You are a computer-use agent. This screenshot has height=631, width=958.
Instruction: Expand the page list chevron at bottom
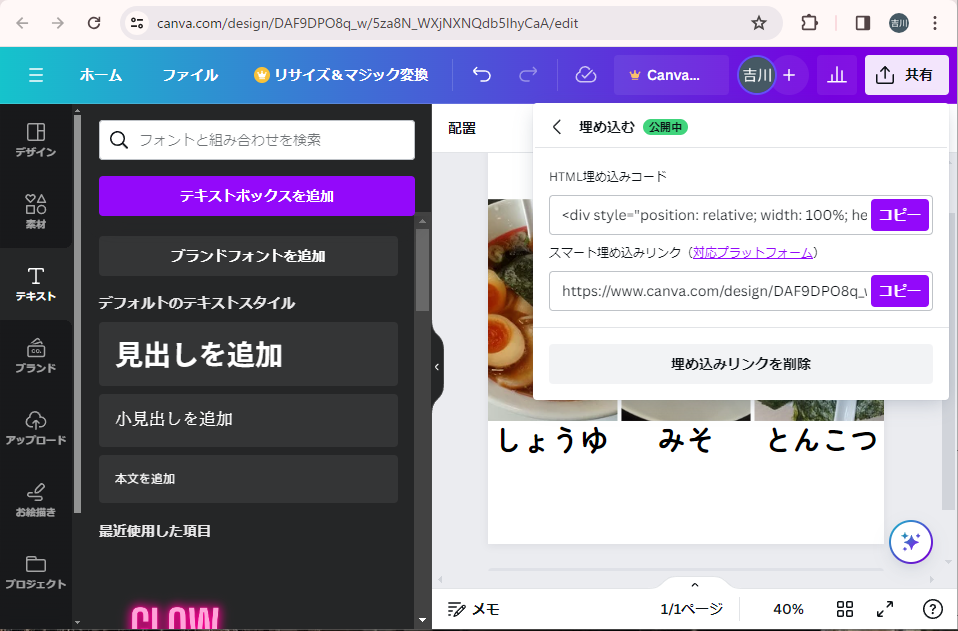click(694, 585)
